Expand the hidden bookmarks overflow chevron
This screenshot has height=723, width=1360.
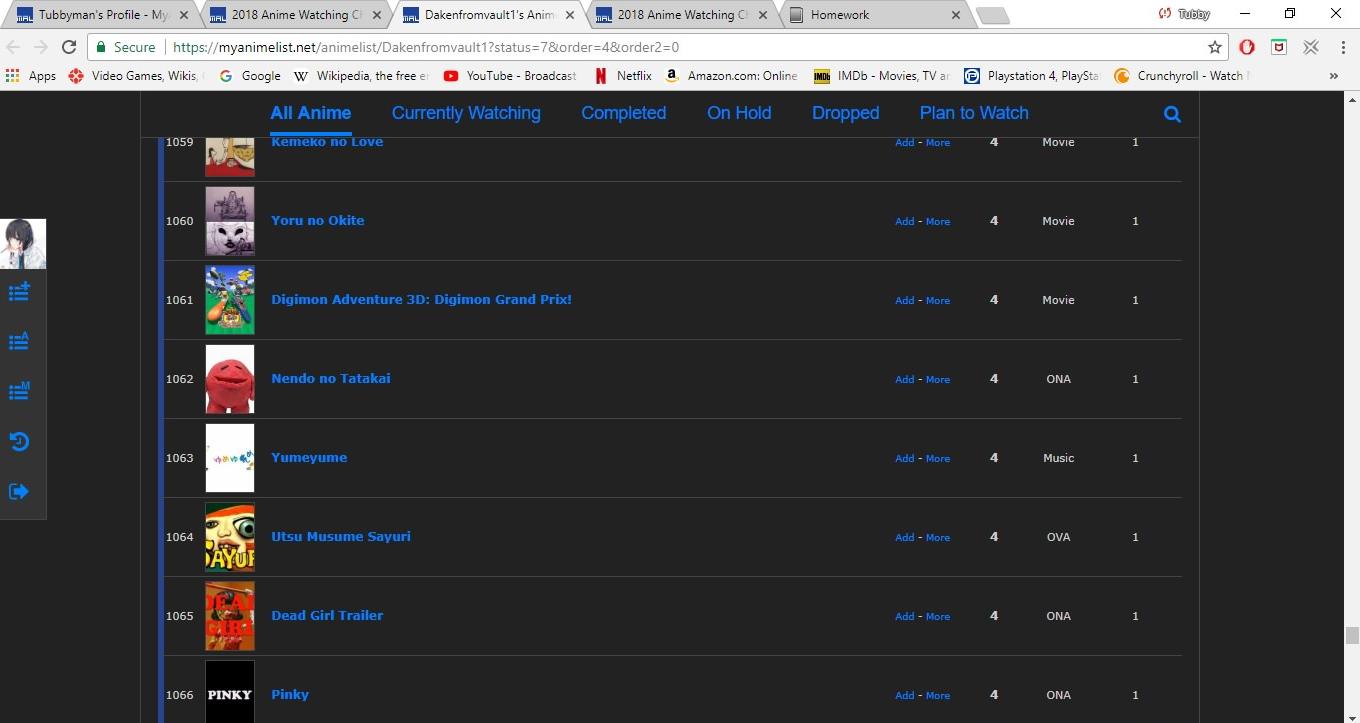tap(1333, 76)
